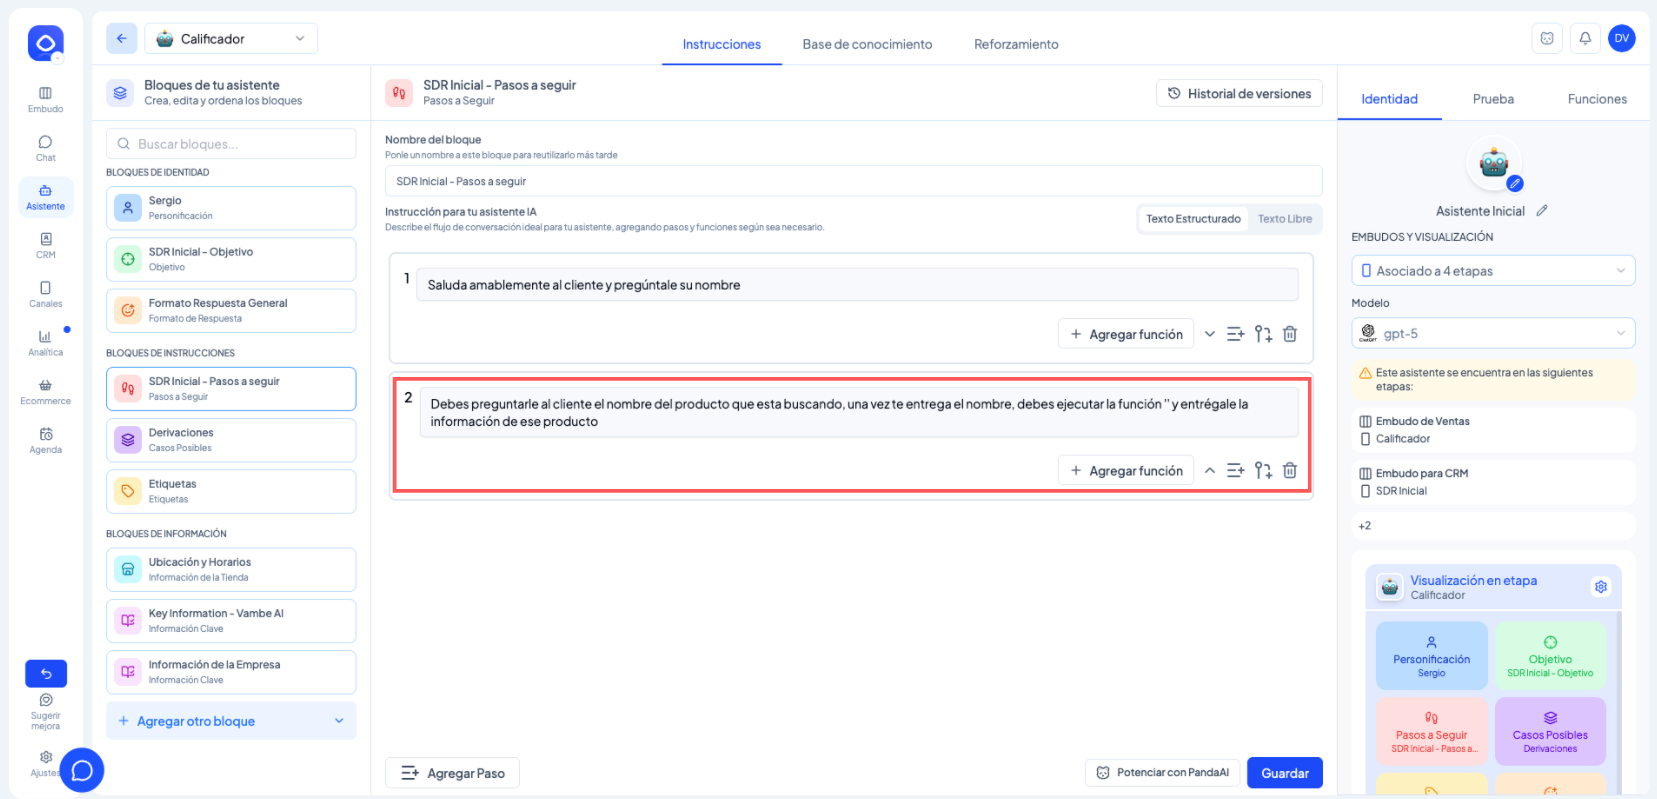Open Historial de versiones
Image resolution: width=1657 pixels, height=799 pixels.
[x=1239, y=93]
